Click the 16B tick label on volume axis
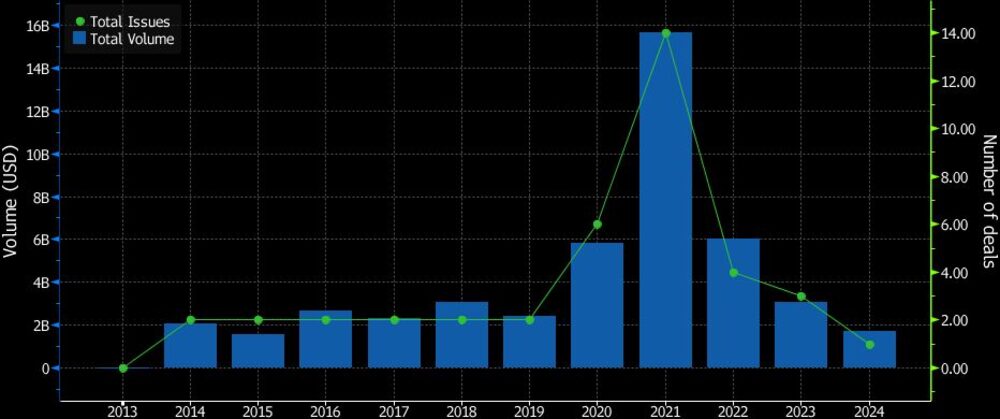Viewport: 1000px width, 419px height. 36,26
